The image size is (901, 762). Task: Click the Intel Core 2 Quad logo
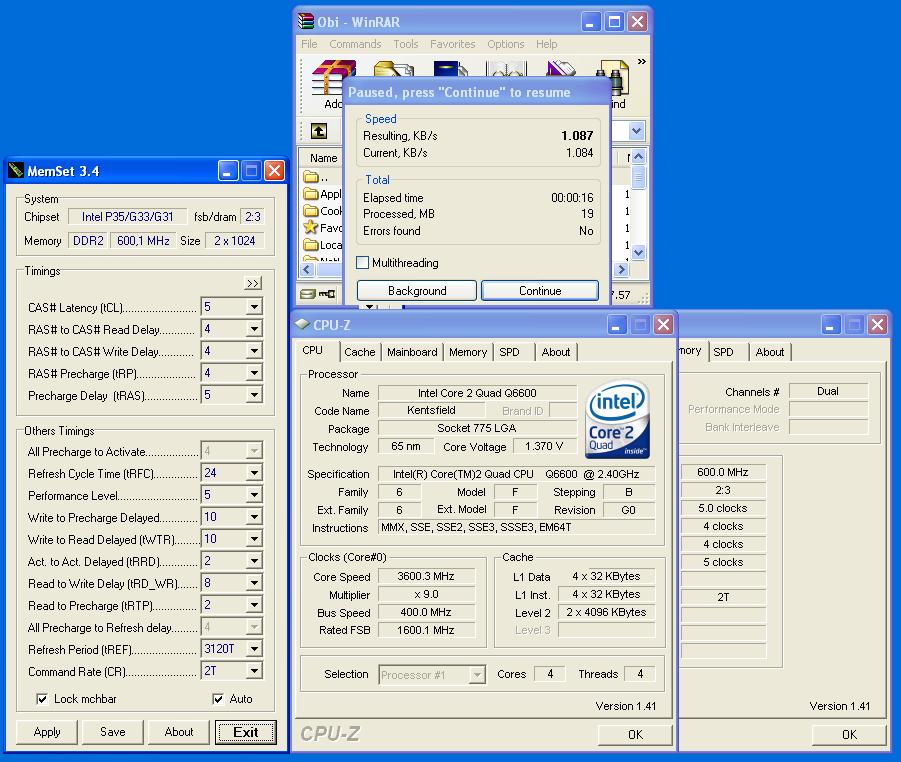617,418
